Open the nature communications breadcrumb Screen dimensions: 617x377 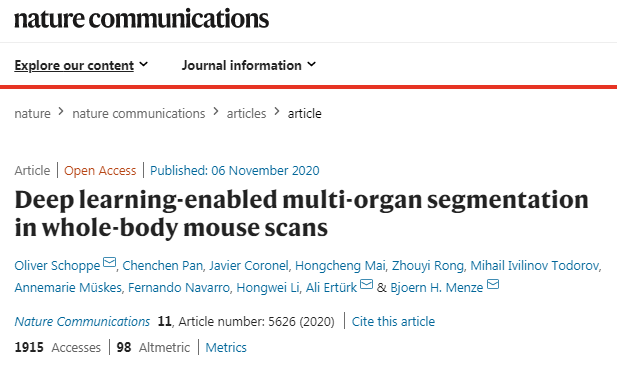[x=139, y=114]
